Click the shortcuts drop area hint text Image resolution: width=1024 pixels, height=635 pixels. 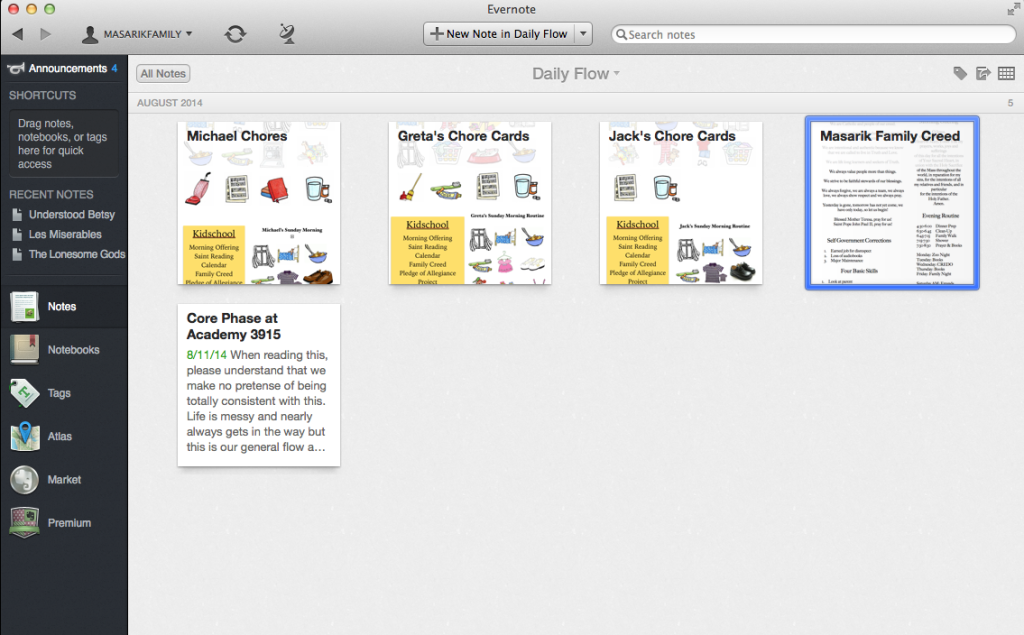[x=62, y=144]
